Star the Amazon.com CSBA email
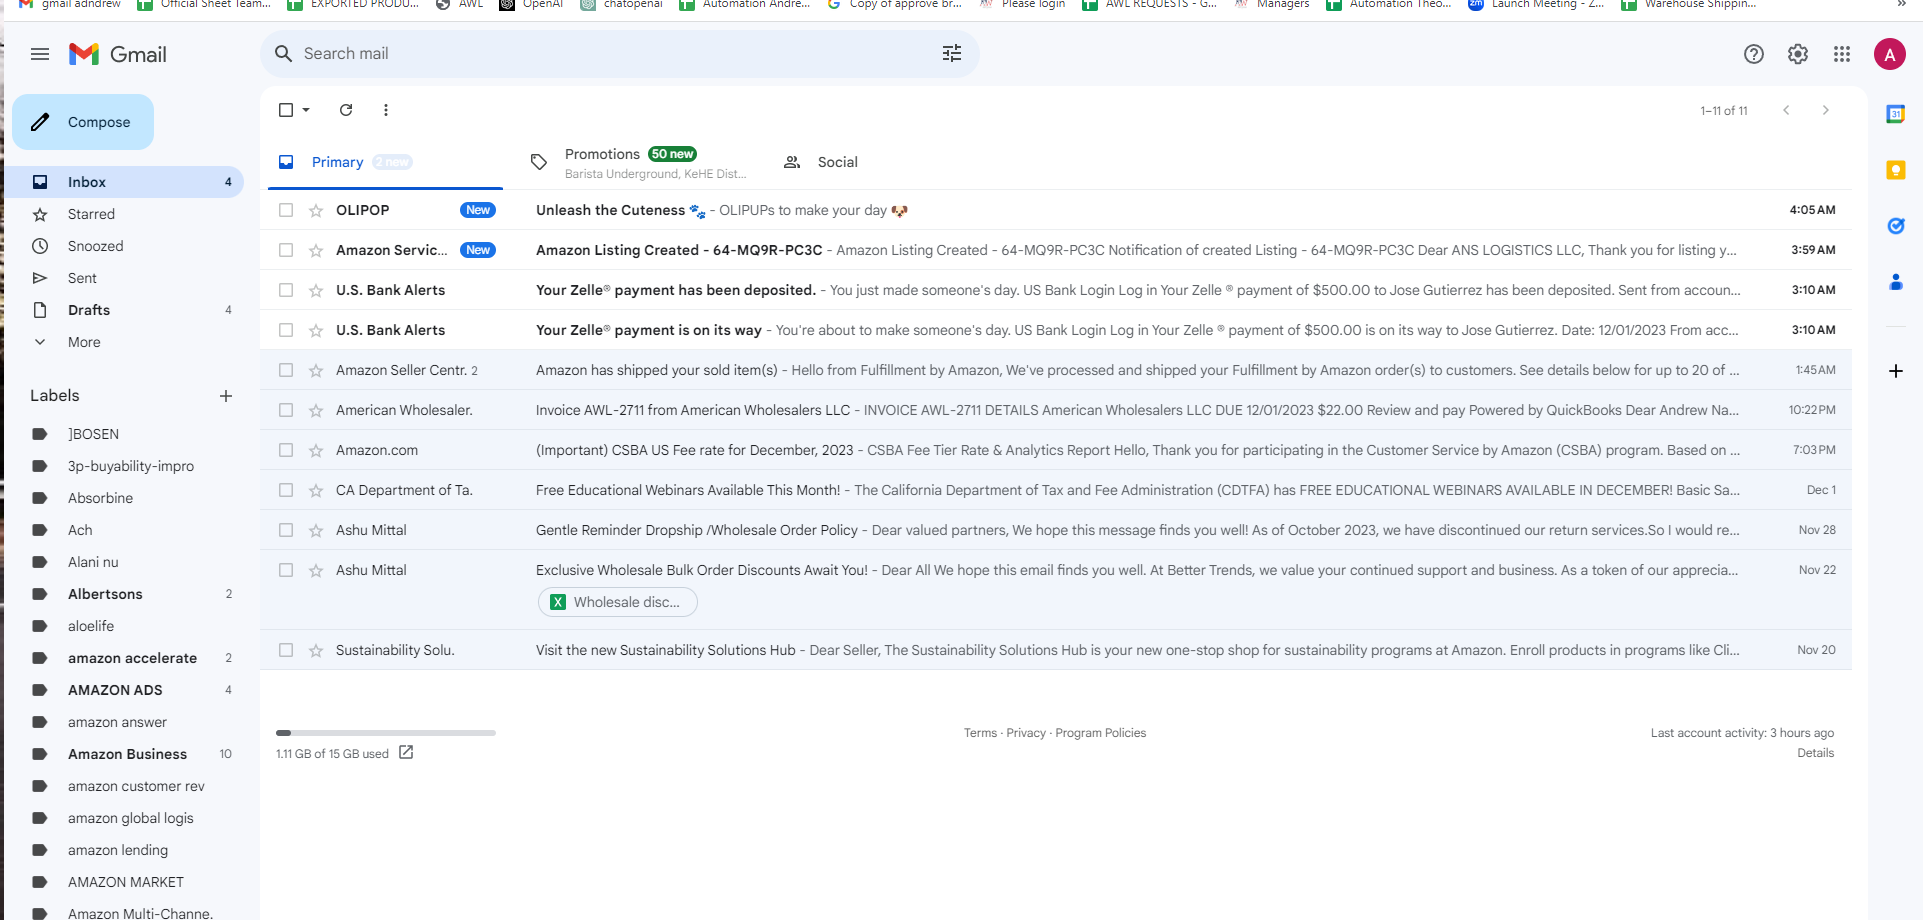 pos(316,450)
